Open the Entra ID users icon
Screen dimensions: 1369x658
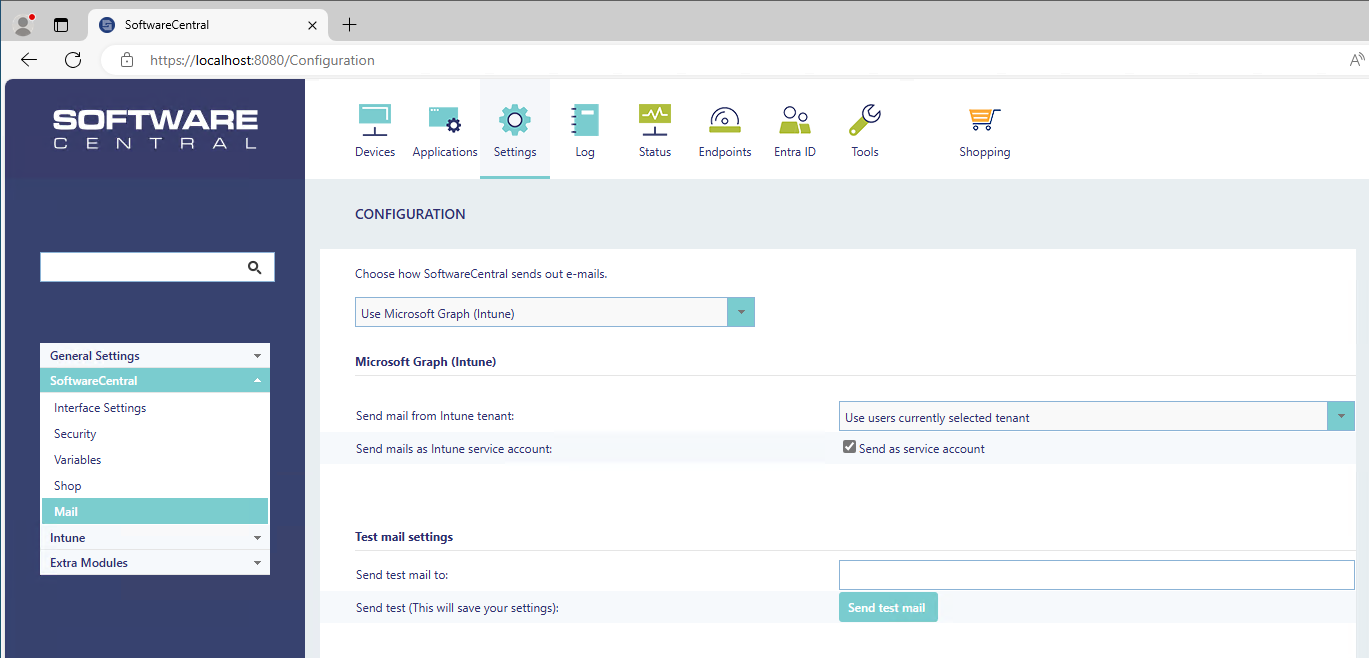pos(795,121)
